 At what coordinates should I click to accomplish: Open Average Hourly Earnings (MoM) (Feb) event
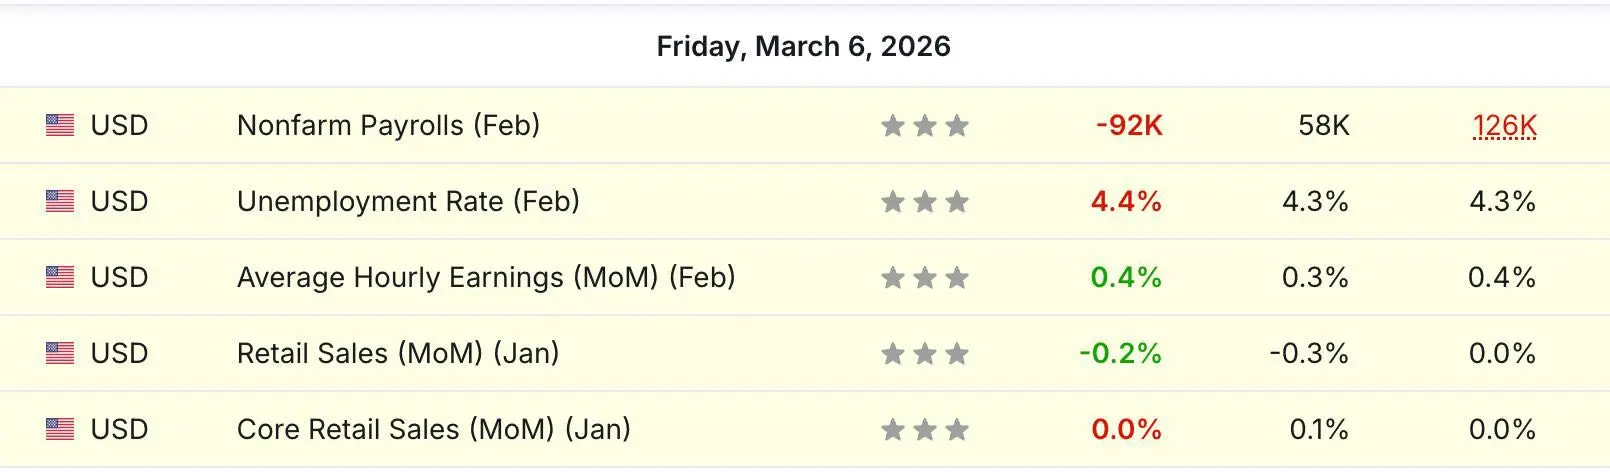pyautogui.click(x=486, y=277)
